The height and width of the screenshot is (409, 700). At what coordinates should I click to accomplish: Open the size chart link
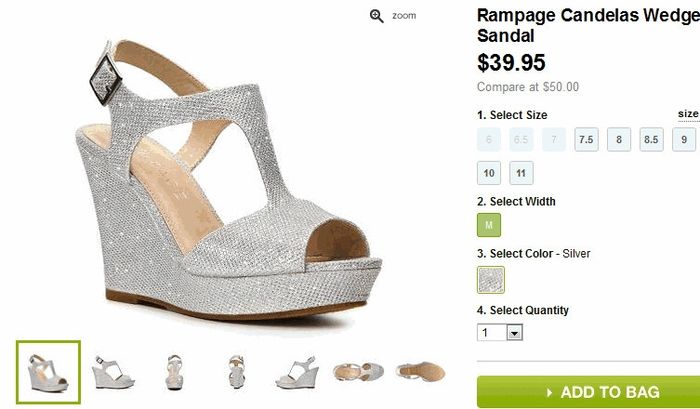pos(688,114)
